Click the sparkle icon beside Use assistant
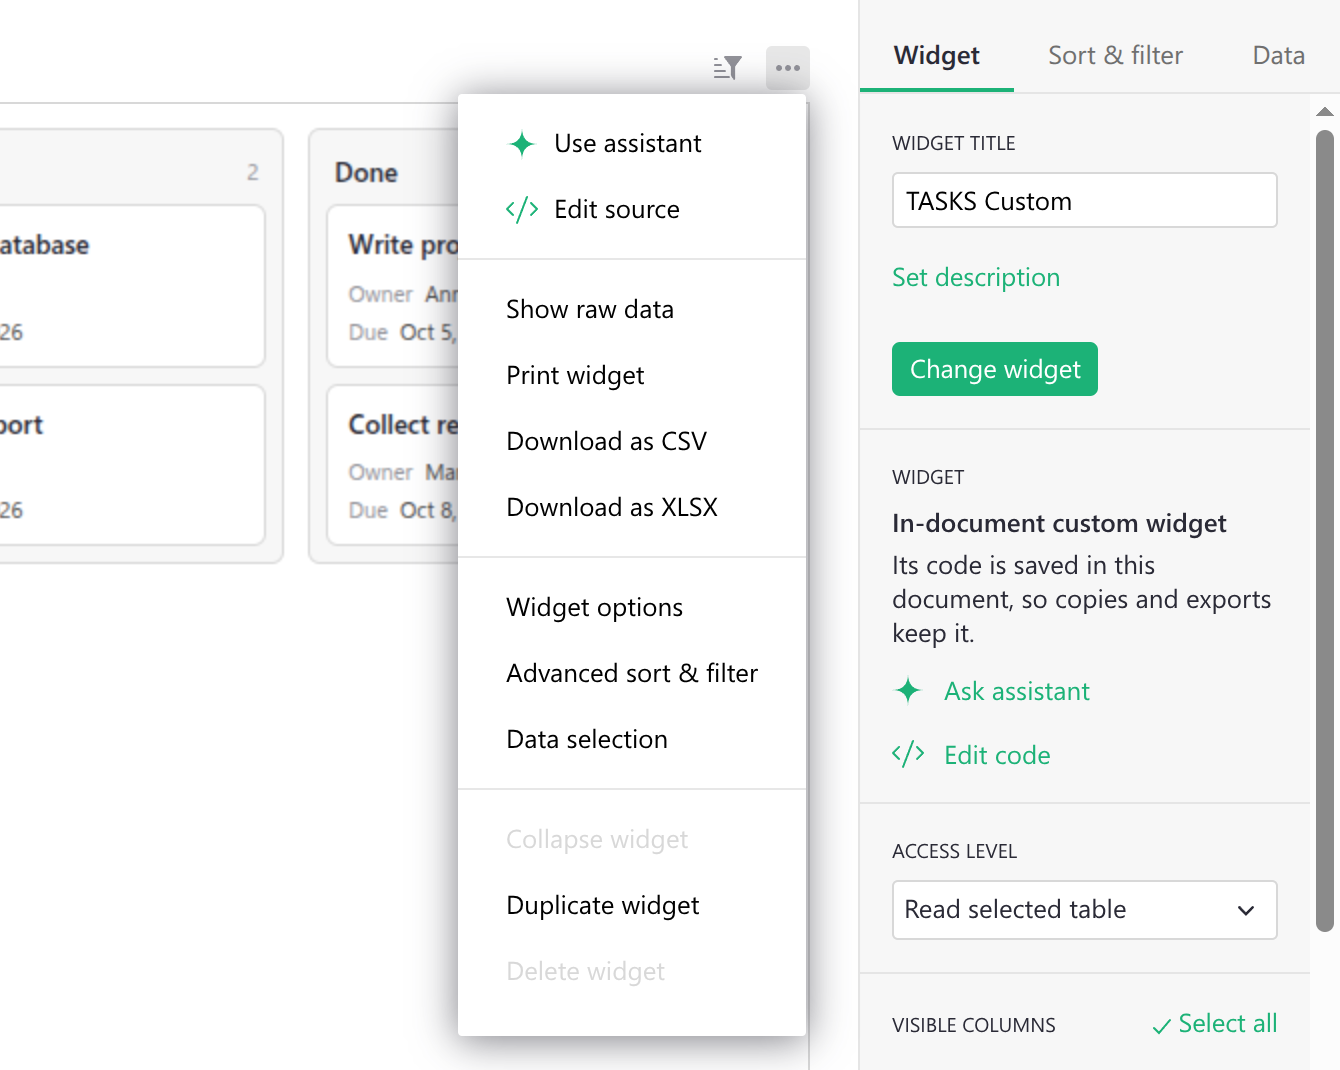This screenshot has height=1070, width=1340. (x=522, y=144)
